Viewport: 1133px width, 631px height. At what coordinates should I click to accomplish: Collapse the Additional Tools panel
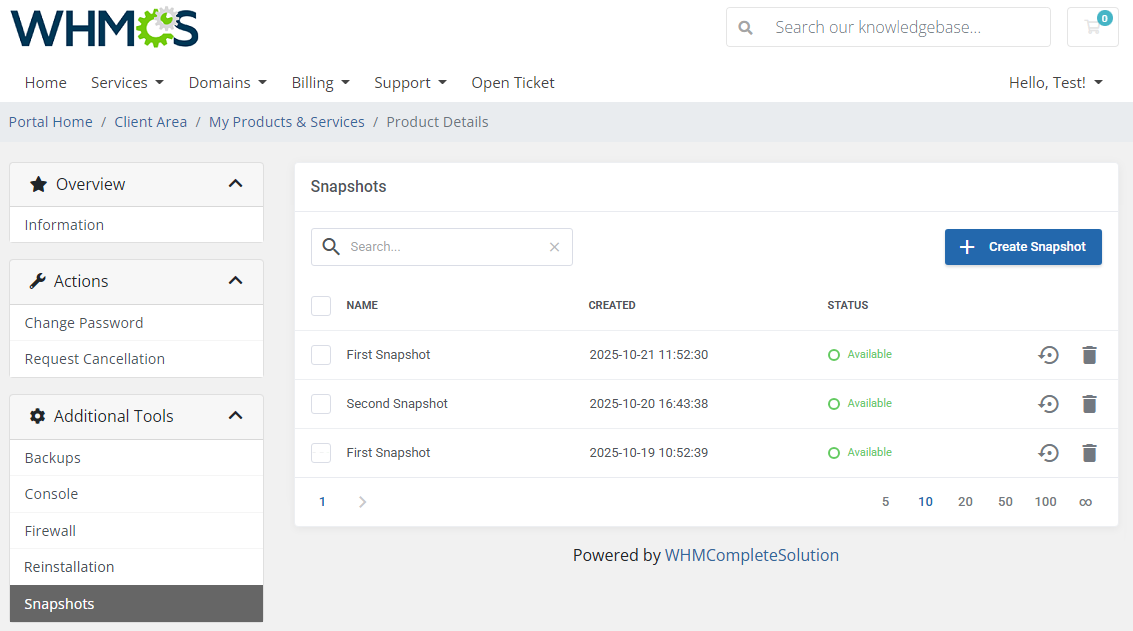pos(236,416)
